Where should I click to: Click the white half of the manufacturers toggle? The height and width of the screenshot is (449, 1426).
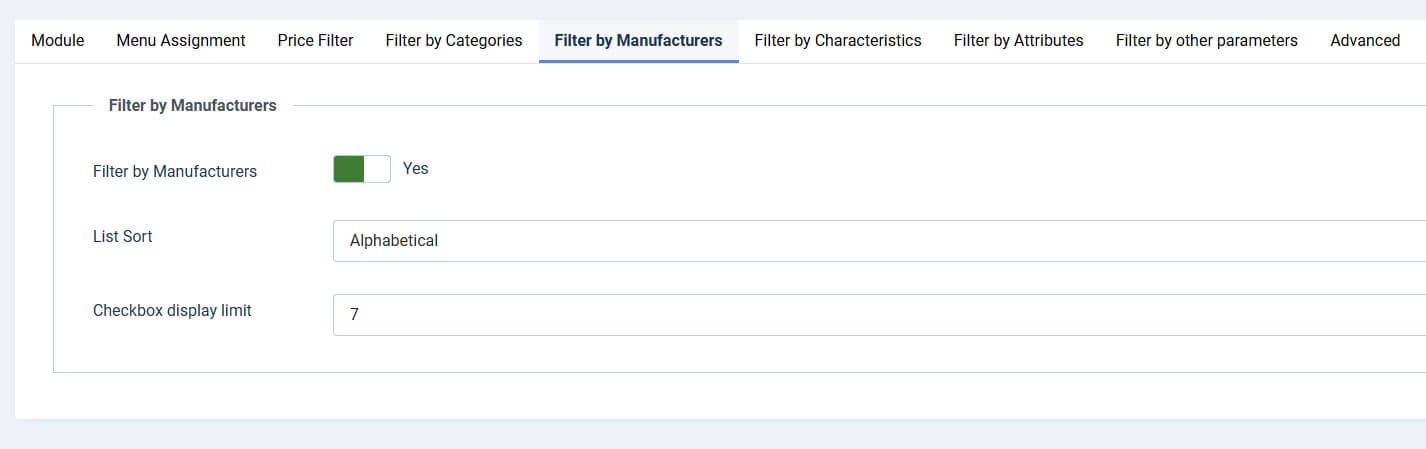point(377,169)
